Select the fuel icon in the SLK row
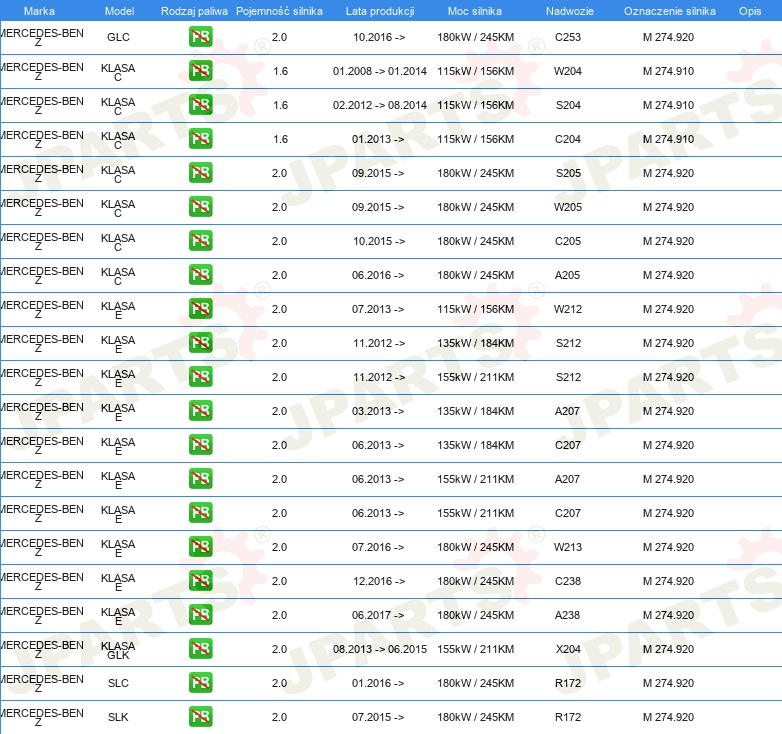This screenshot has width=782, height=734. (x=200, y=718)
